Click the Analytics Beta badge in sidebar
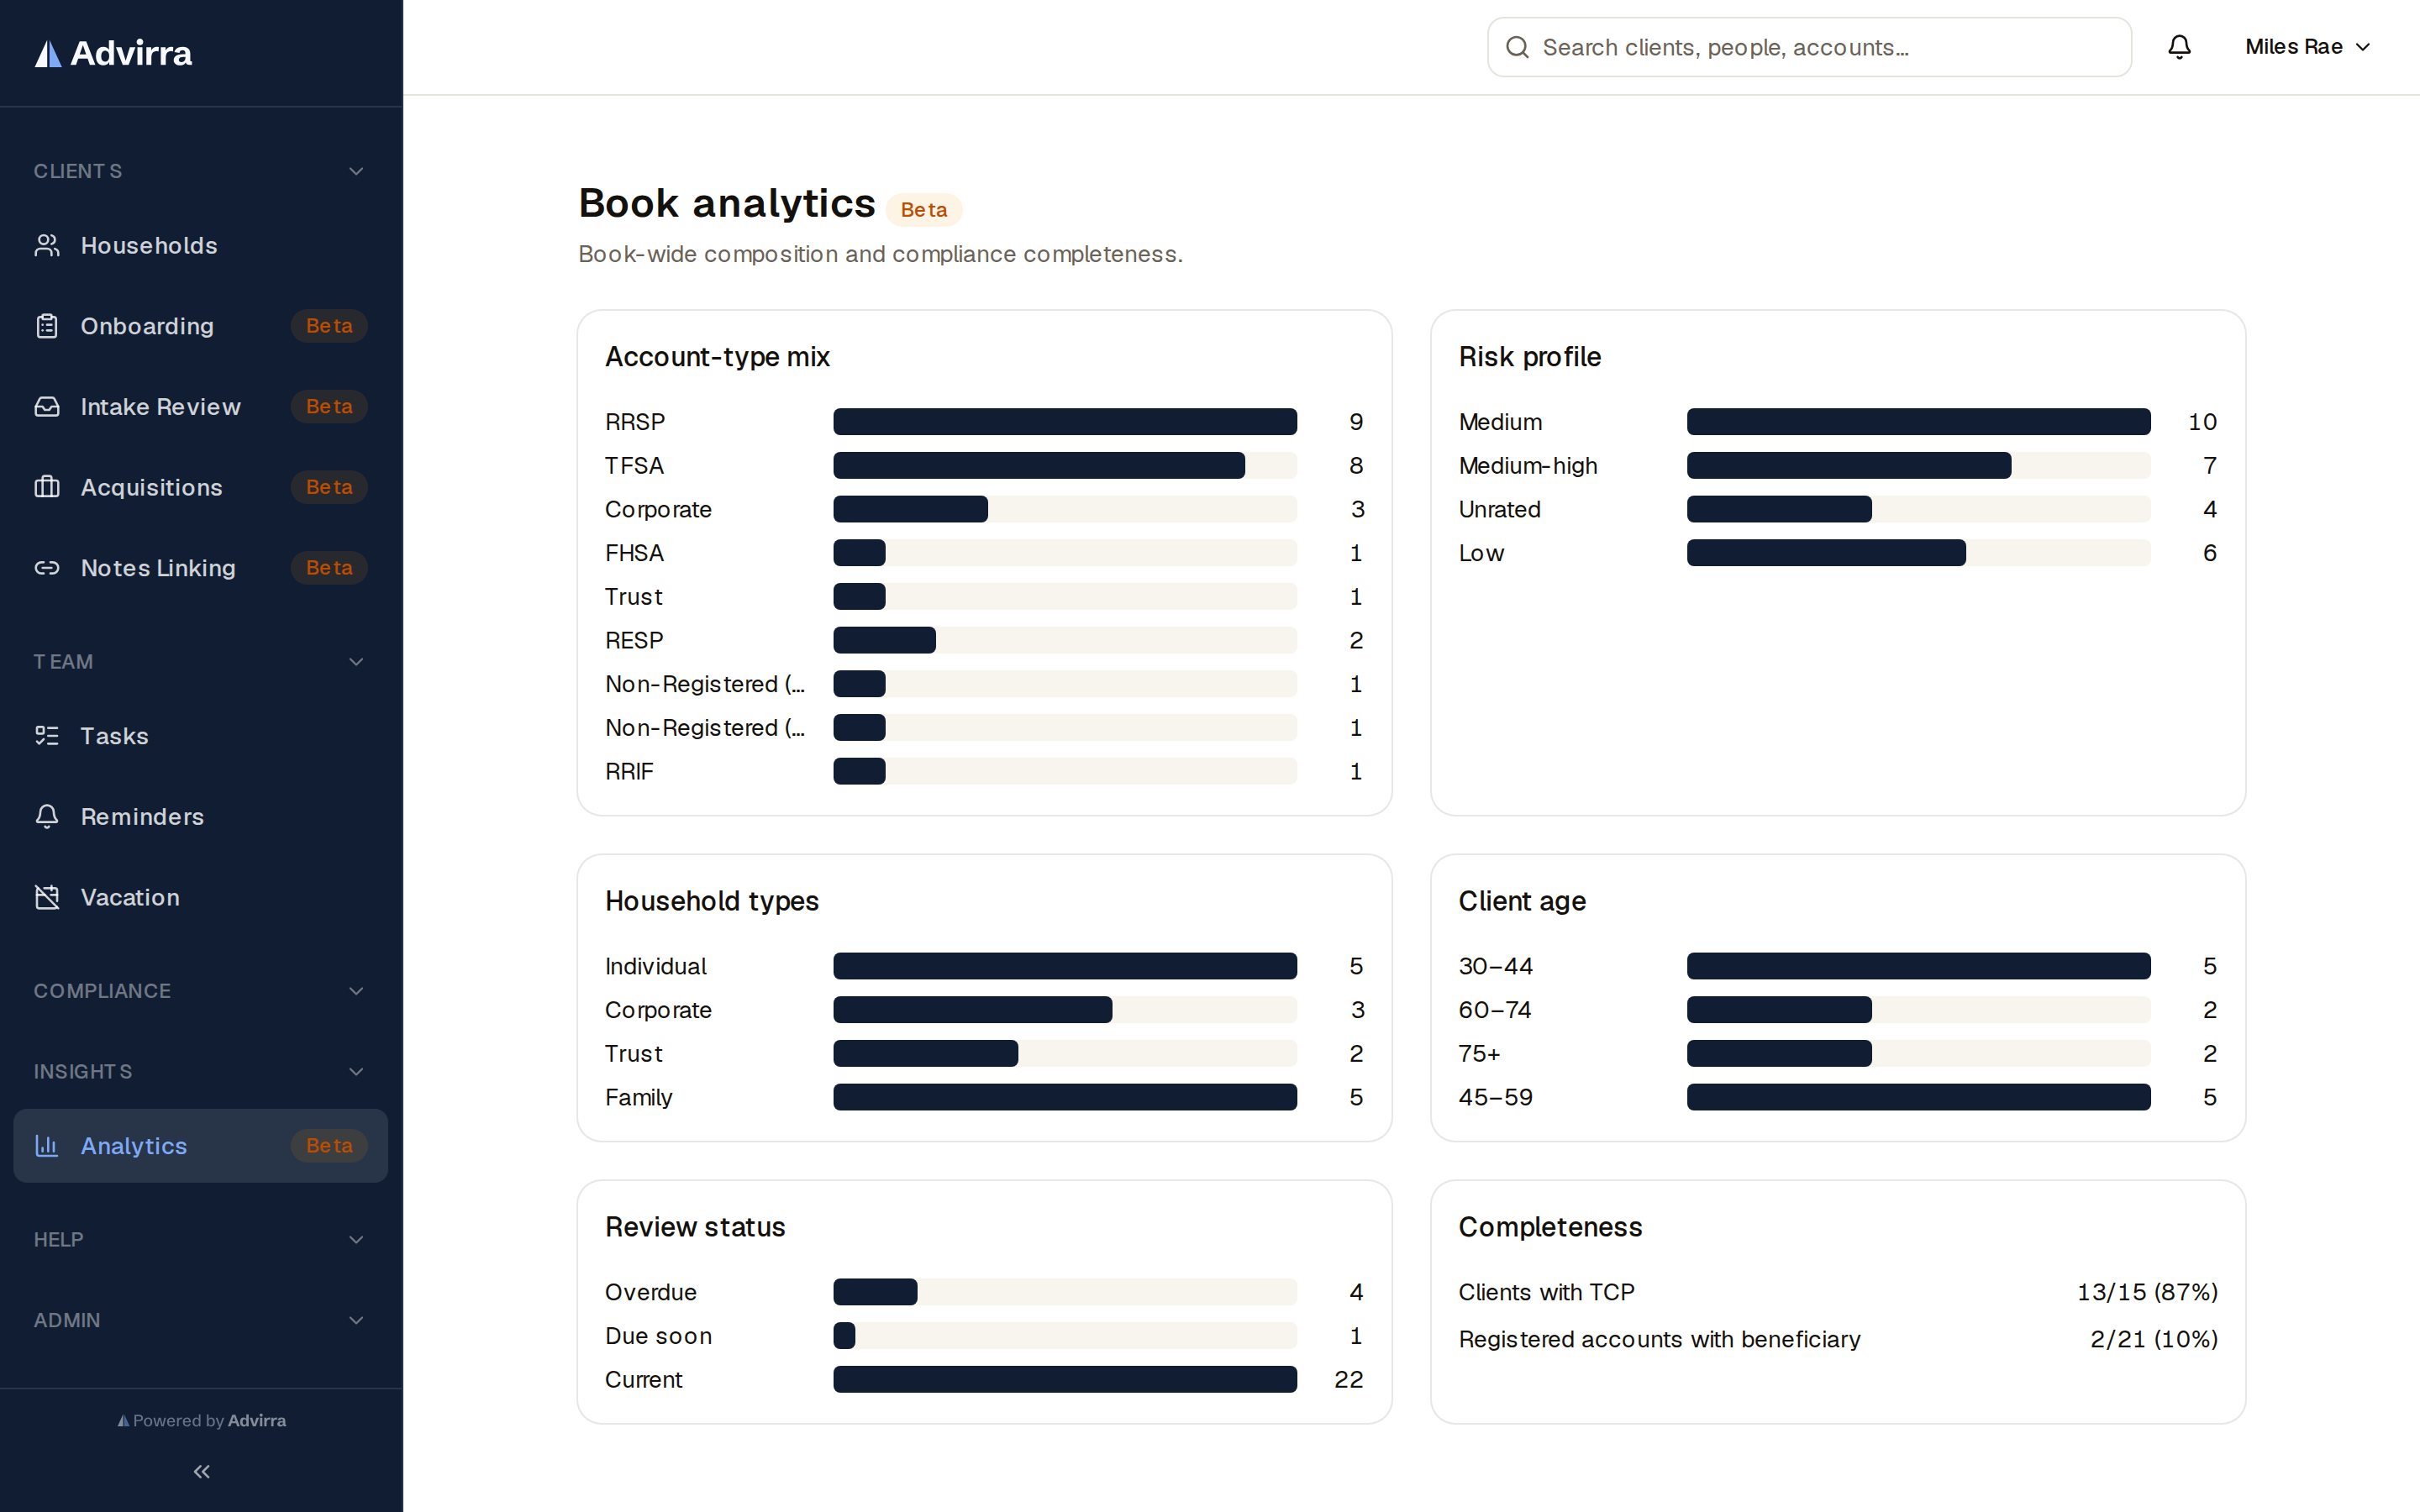2420x1512 pixels. pos(329,1146)
